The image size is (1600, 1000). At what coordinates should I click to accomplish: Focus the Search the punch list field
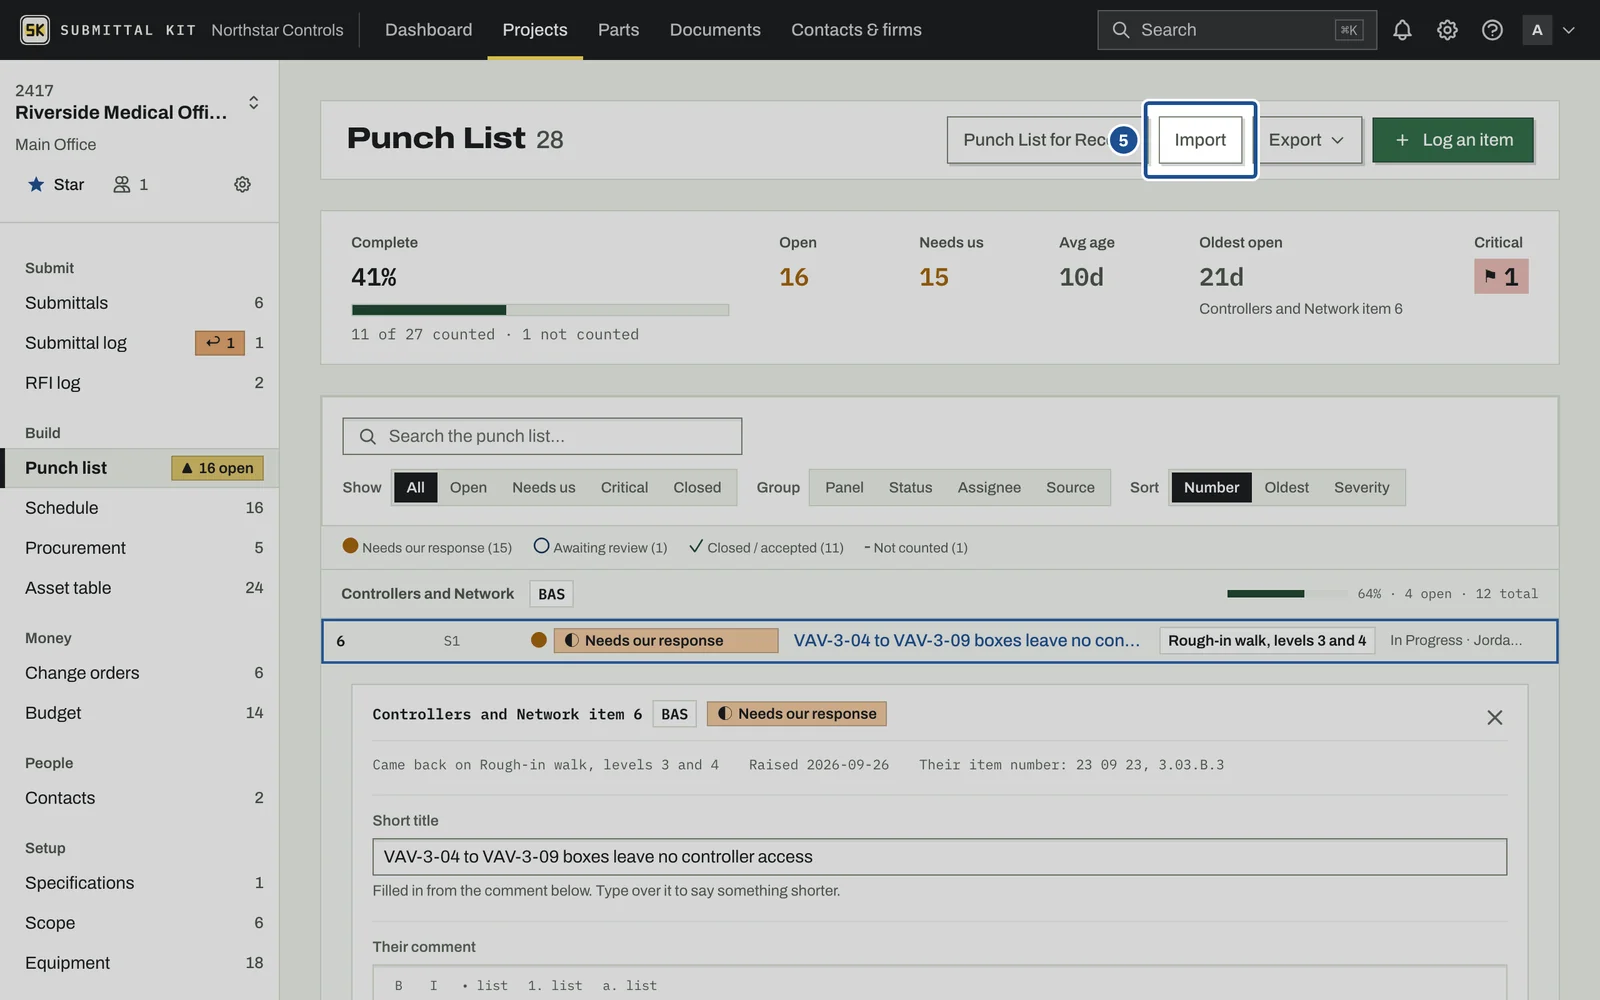(x=542, y=436)
